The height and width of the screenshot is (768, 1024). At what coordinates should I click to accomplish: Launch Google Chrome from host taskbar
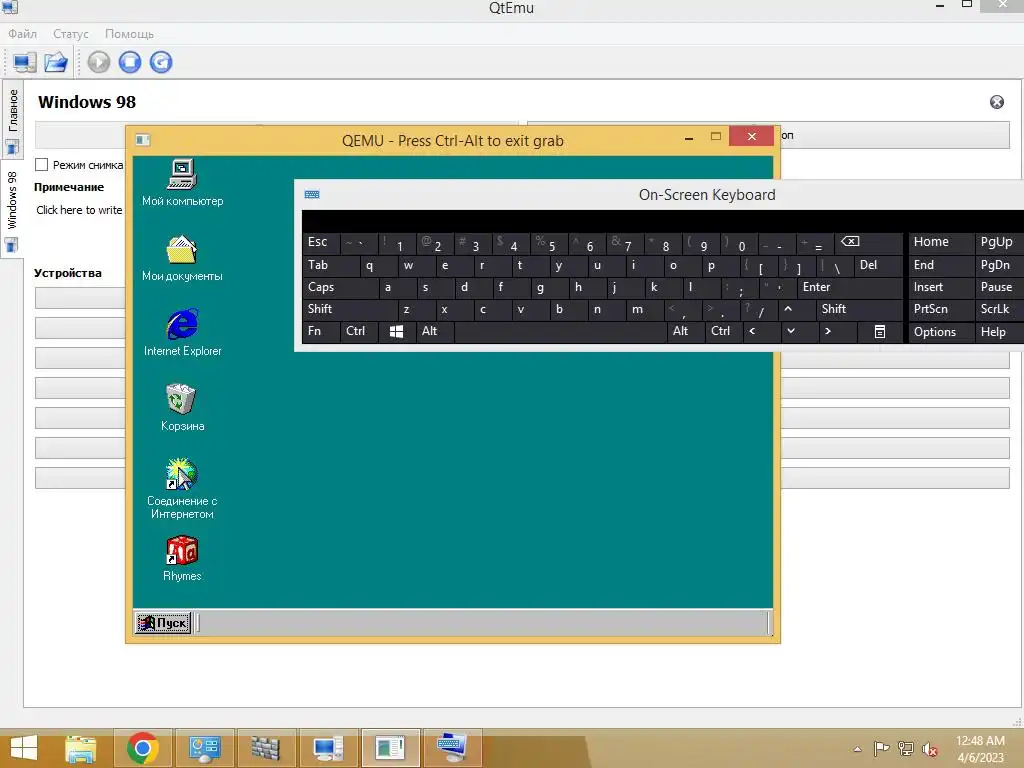pyautogui.click(x=142, y=748)
